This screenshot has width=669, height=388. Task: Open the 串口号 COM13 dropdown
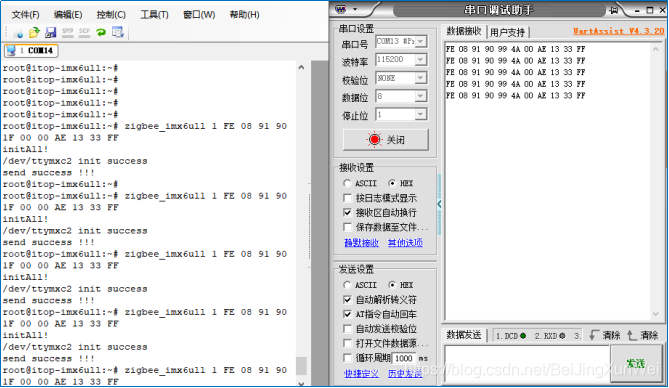click(421, 41)
